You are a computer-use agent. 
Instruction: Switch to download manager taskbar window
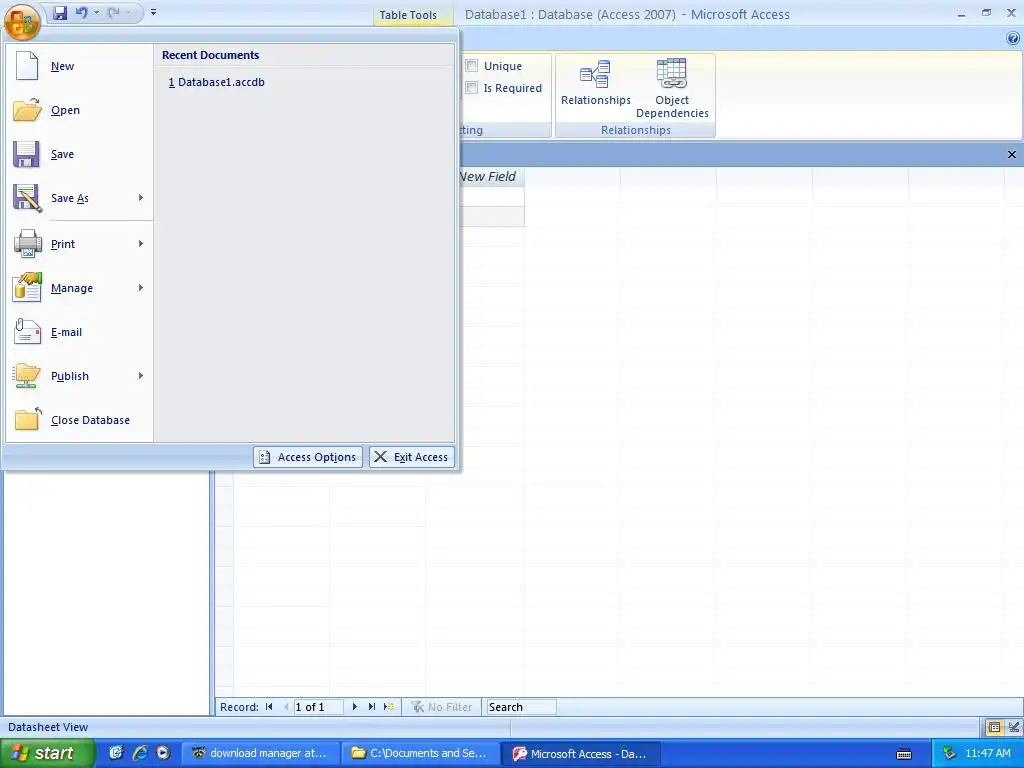(x=260, y=753)
